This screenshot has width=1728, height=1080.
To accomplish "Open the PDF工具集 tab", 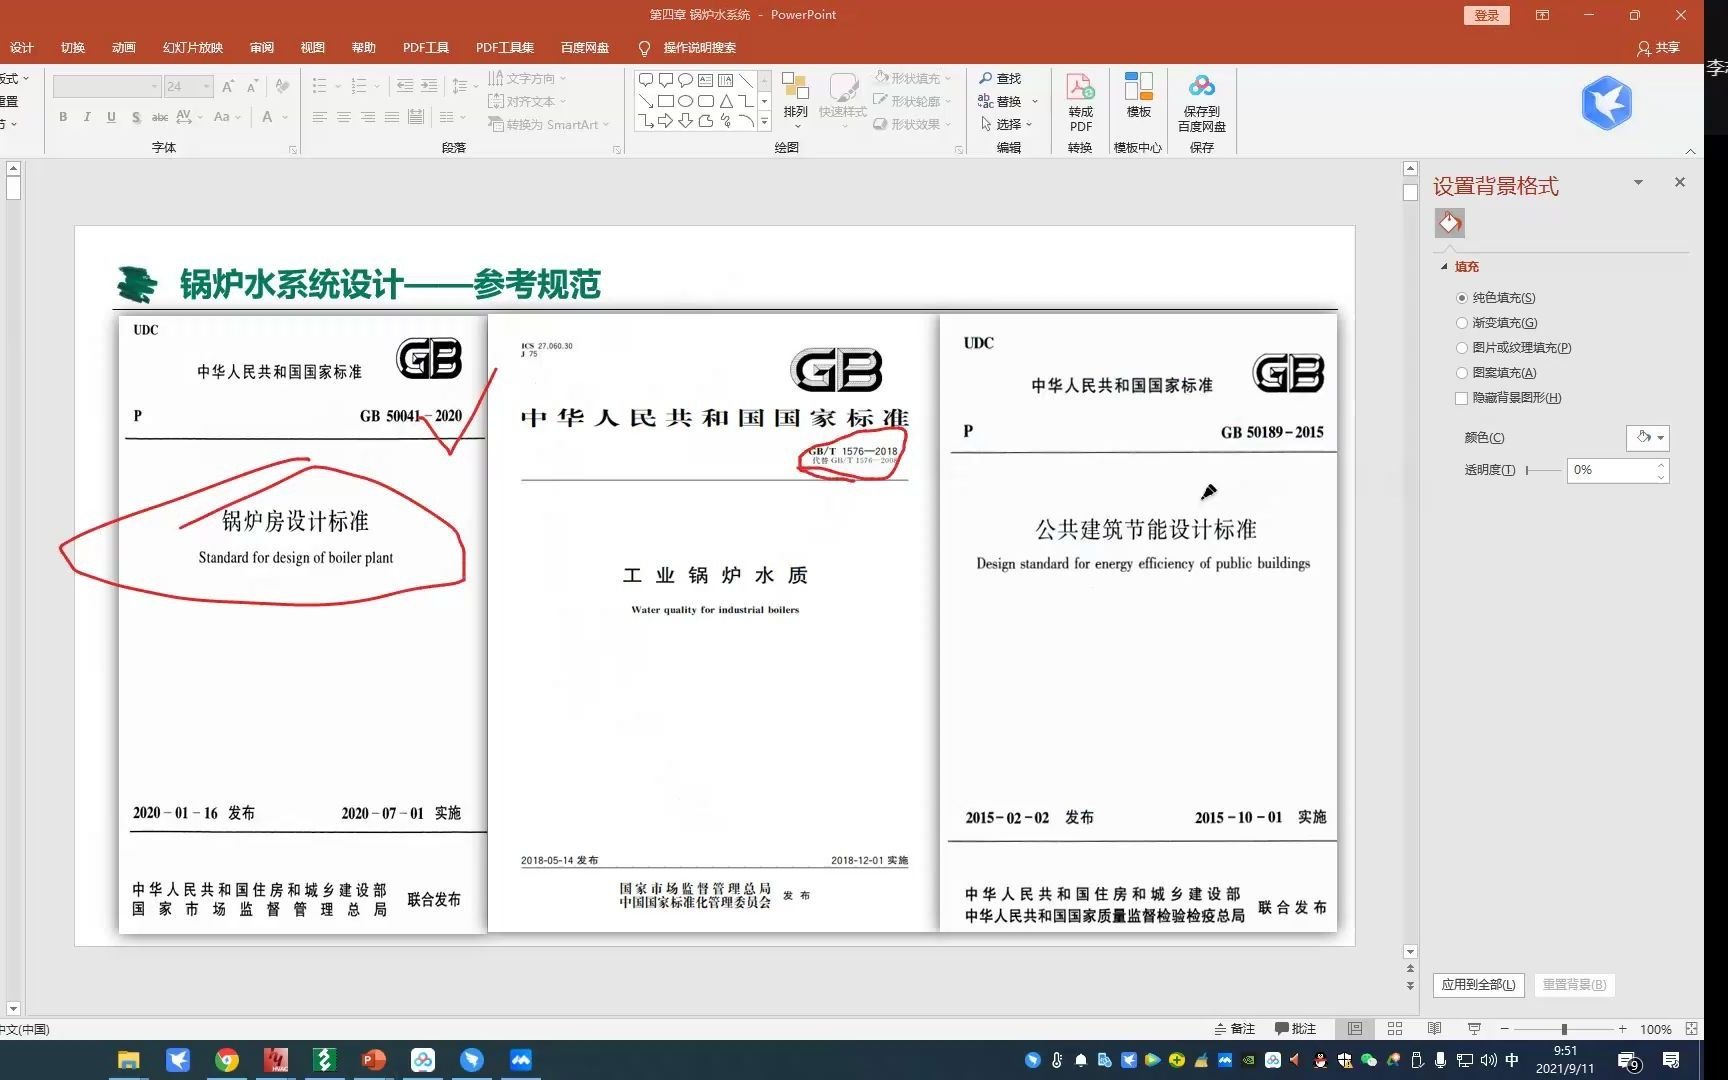I will (x=504, y=47).
